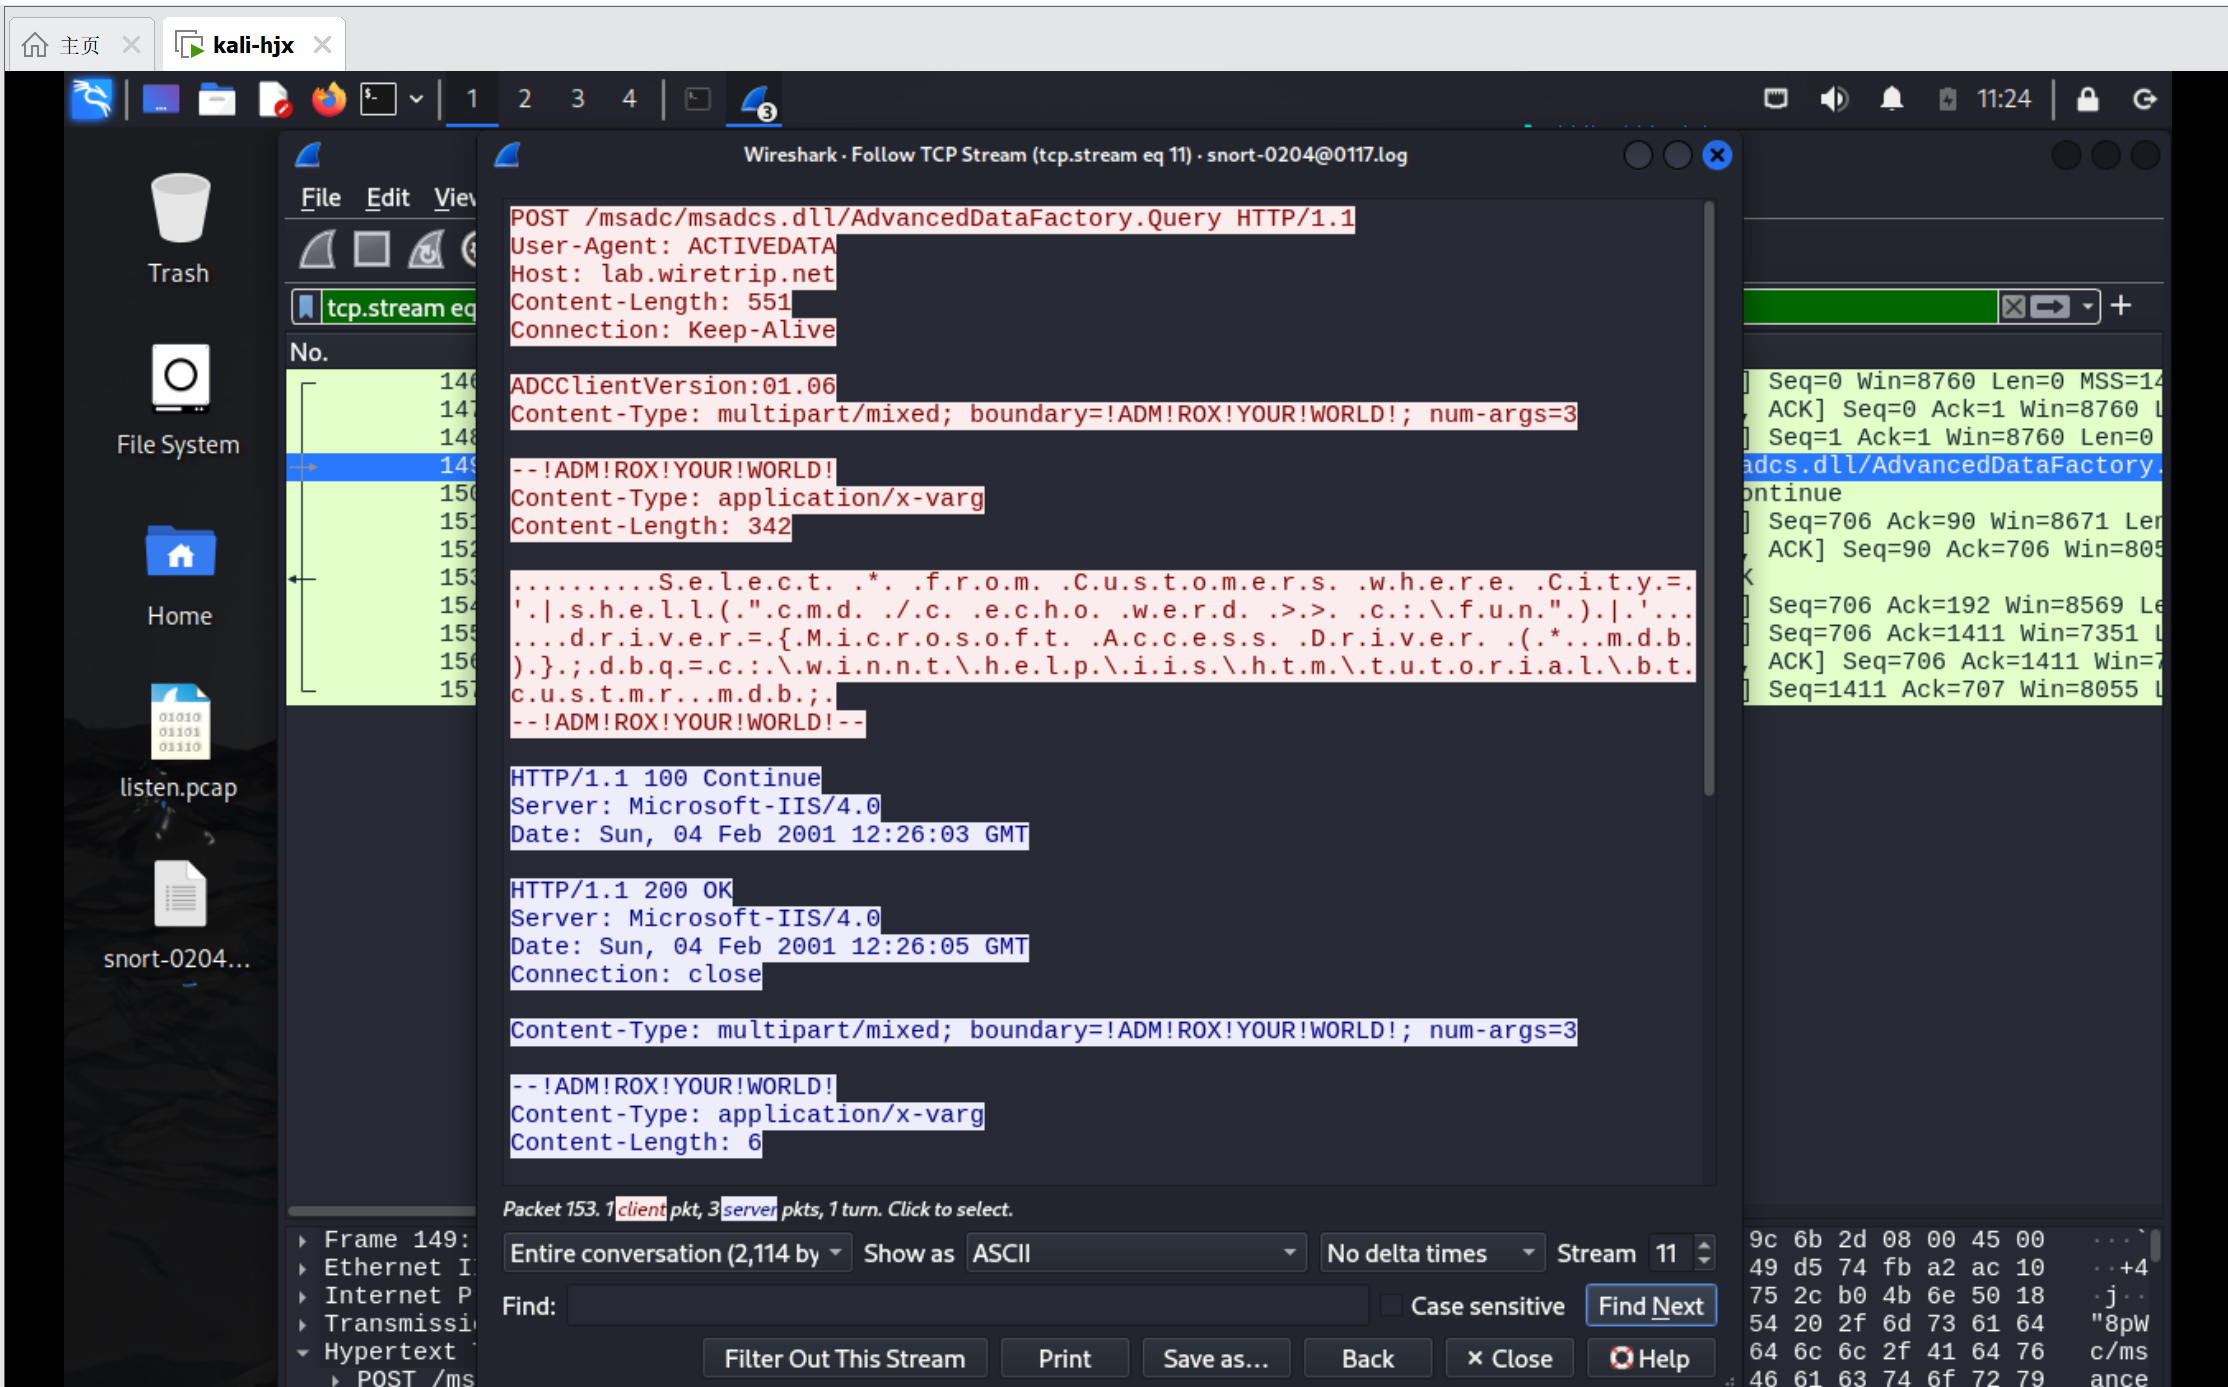Open the No delta times dropdown
Image resolution: width=2228 pixels, height=1387 pixels.
coord(1432,1253)
